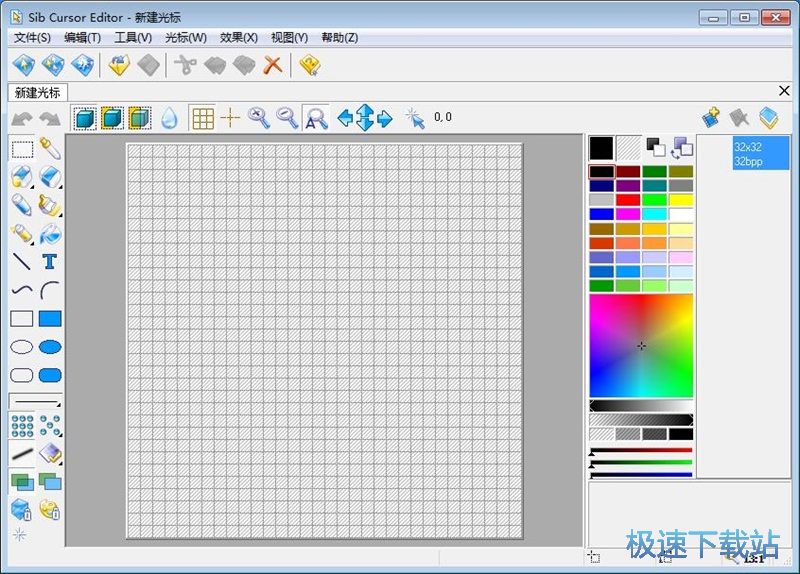Click the red X delete icon
The image size is (800, 574).
[272, 66]
